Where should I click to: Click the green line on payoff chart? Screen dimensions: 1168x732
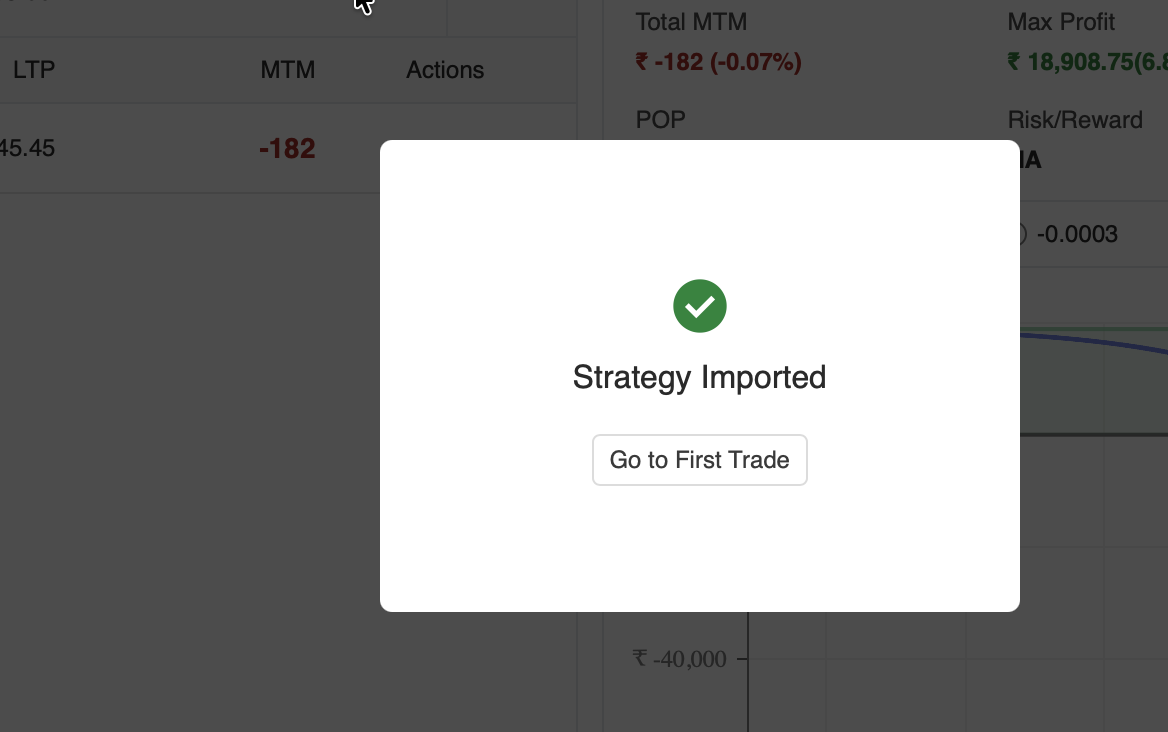point(1100,328)
